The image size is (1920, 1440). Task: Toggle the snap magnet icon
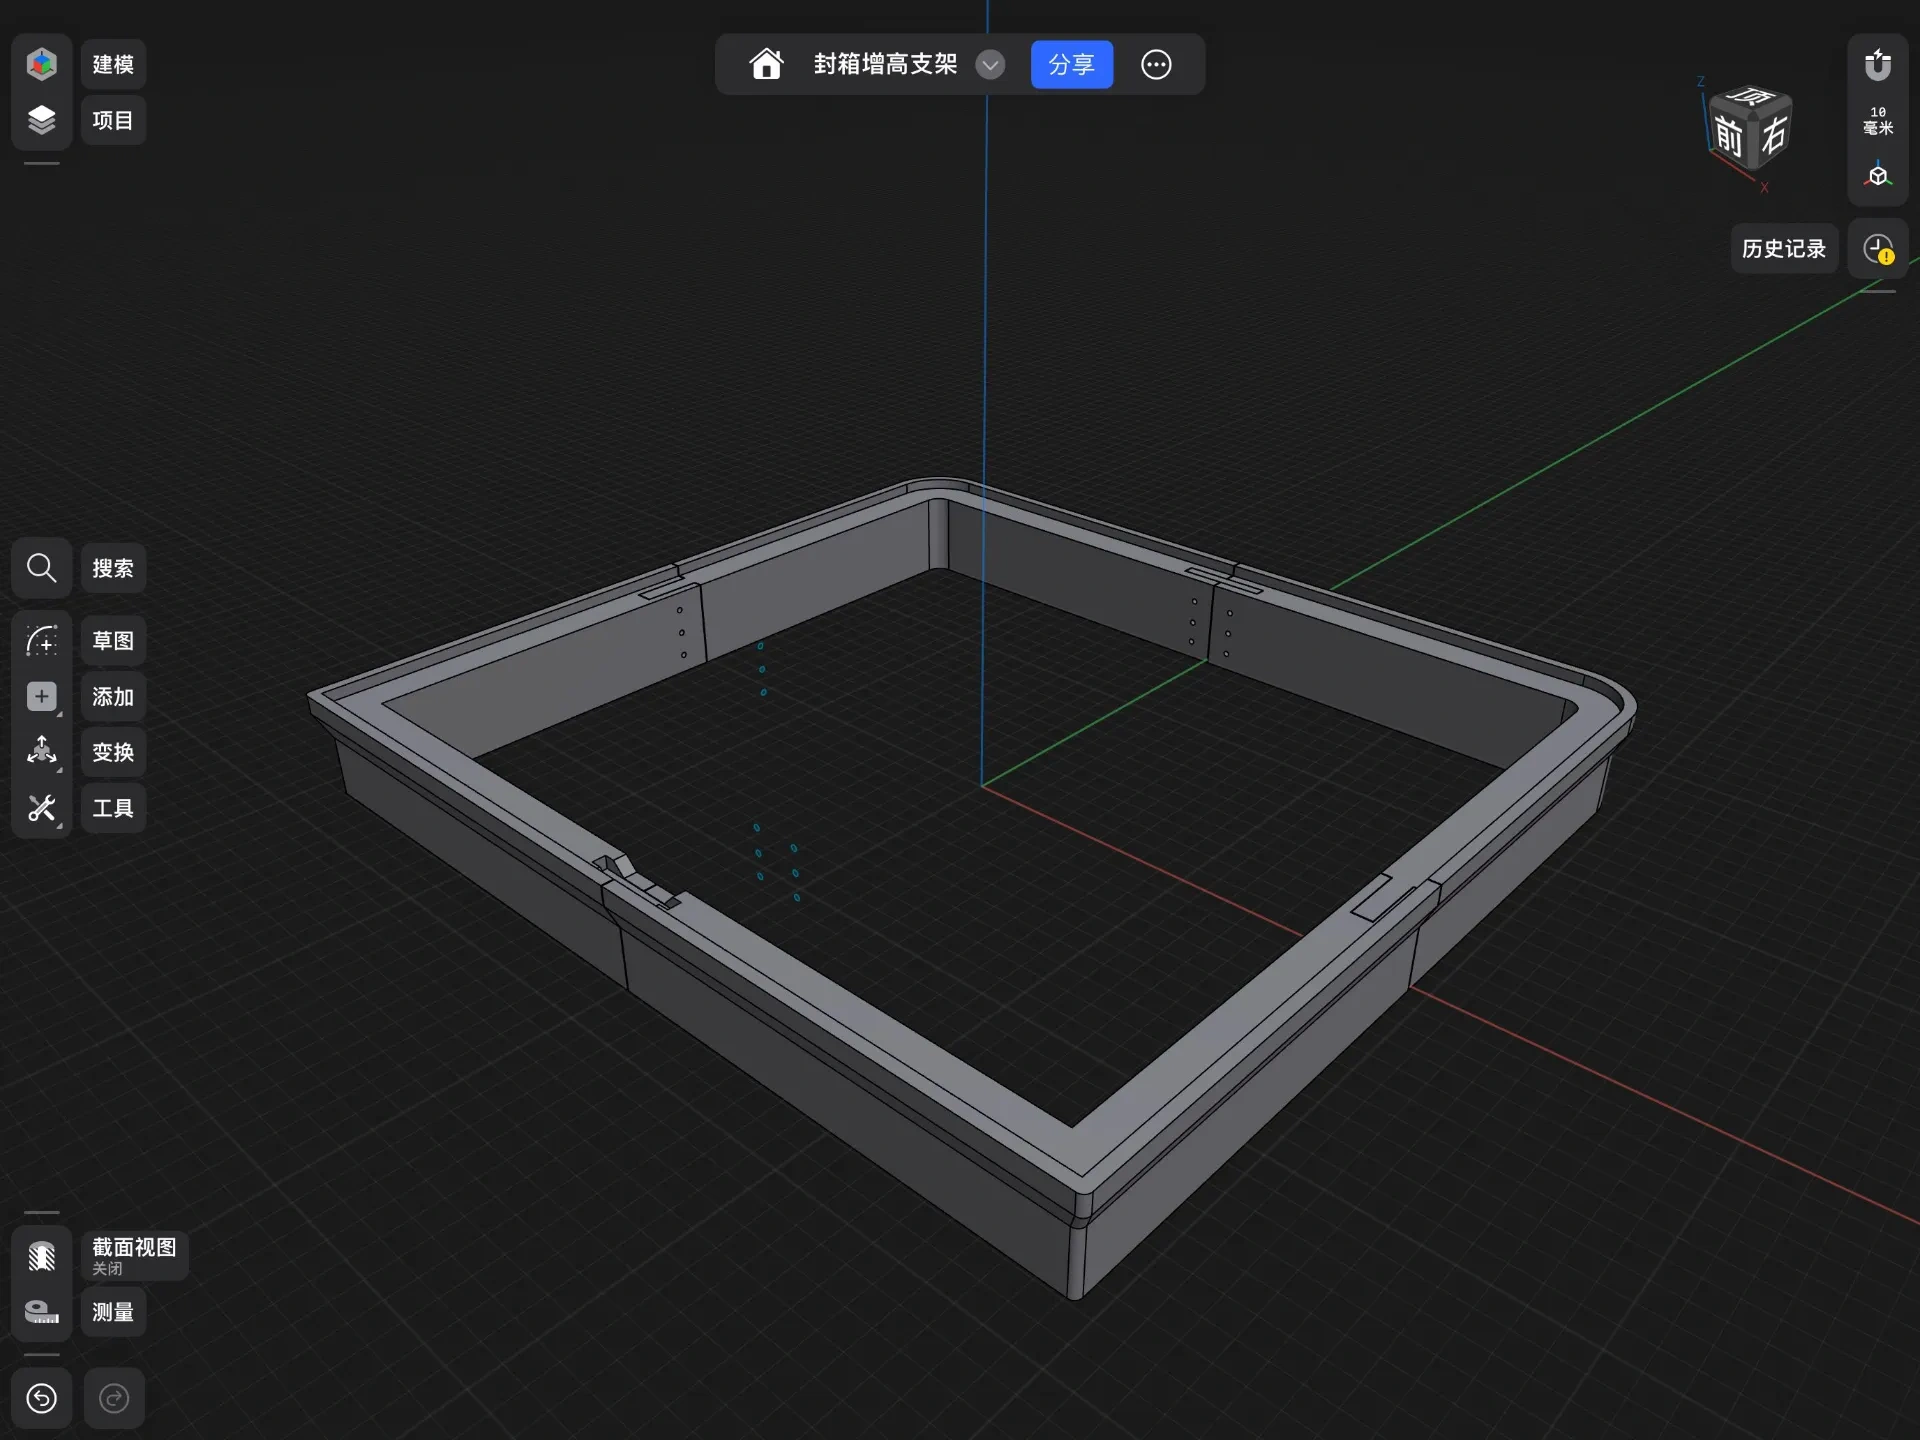tap(1878, 65)
